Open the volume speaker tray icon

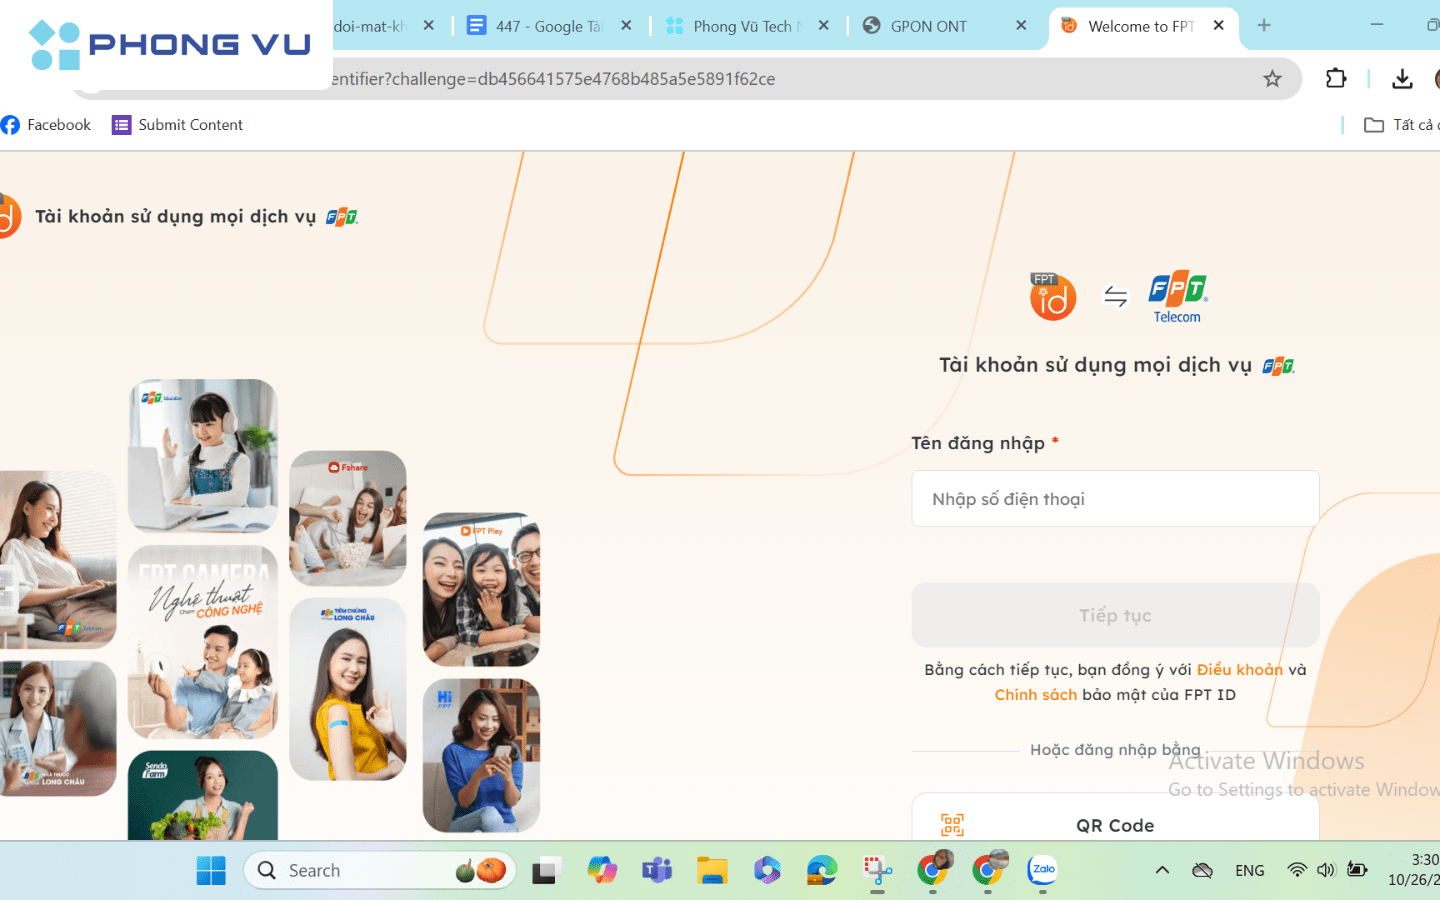click(1327, 871)
